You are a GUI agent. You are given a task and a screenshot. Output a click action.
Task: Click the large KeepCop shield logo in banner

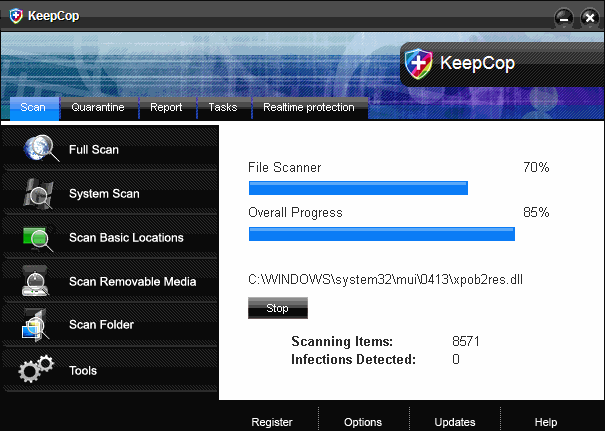pyautogui.click(x=419, y=64)
